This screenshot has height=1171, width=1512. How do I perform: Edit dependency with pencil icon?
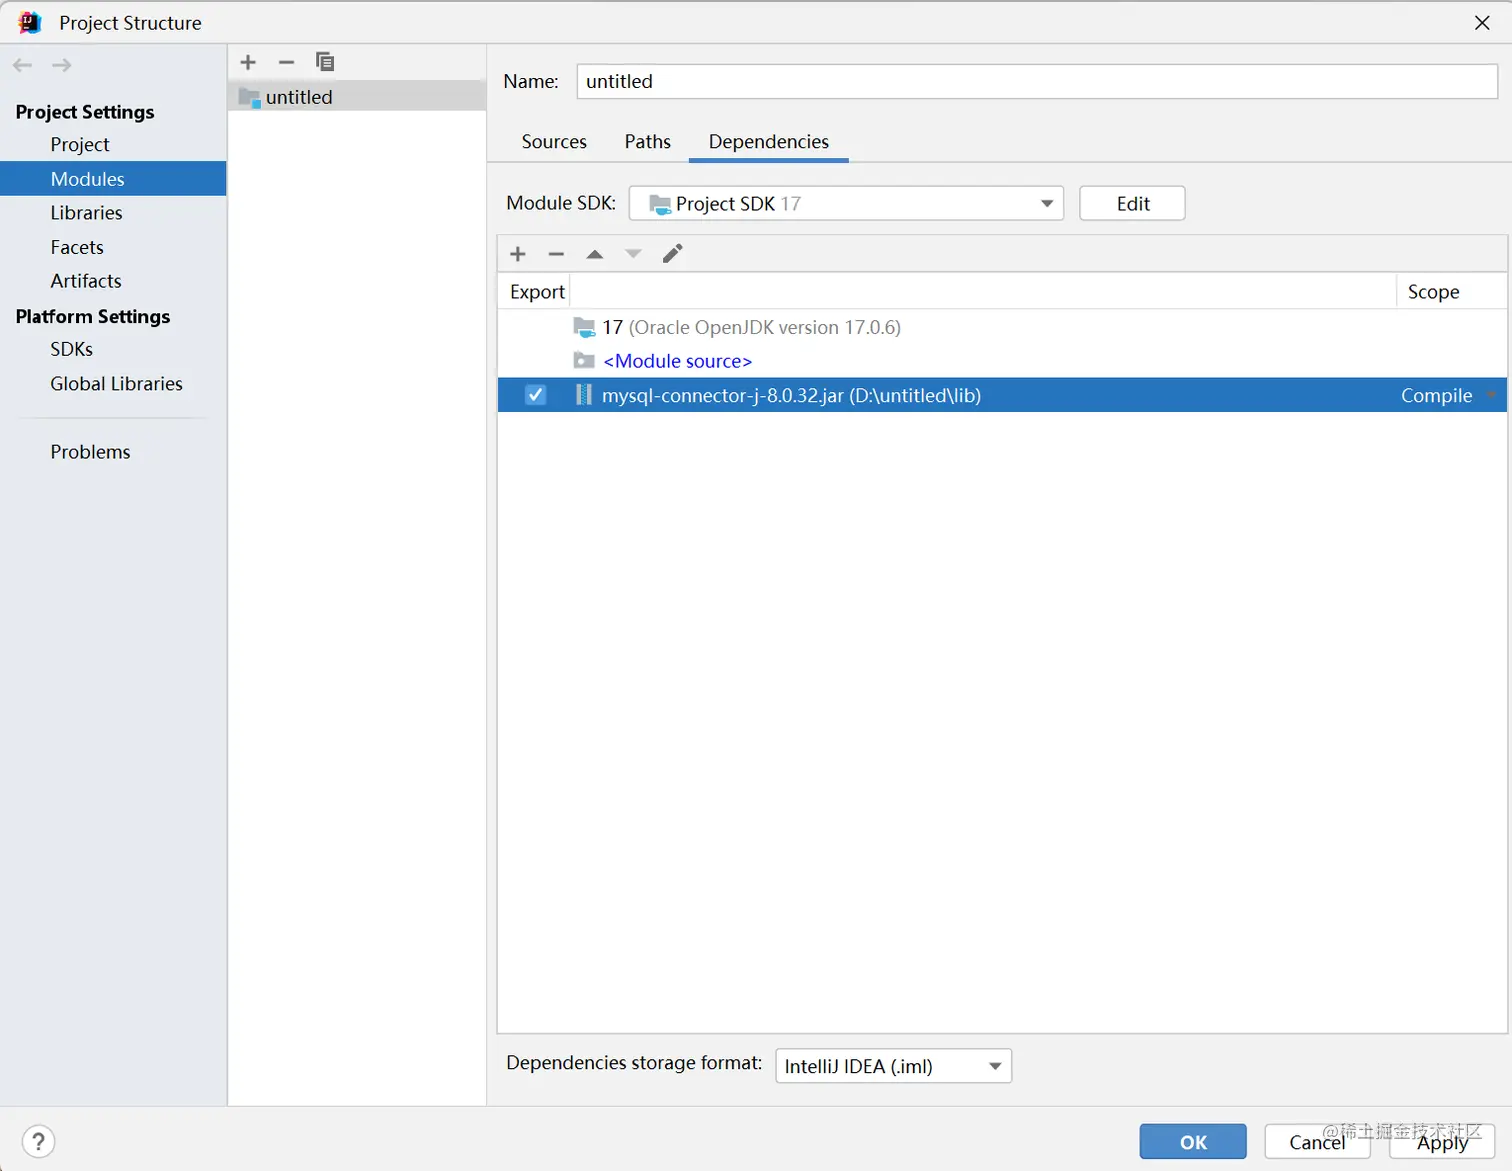click(x=672, y=254)
